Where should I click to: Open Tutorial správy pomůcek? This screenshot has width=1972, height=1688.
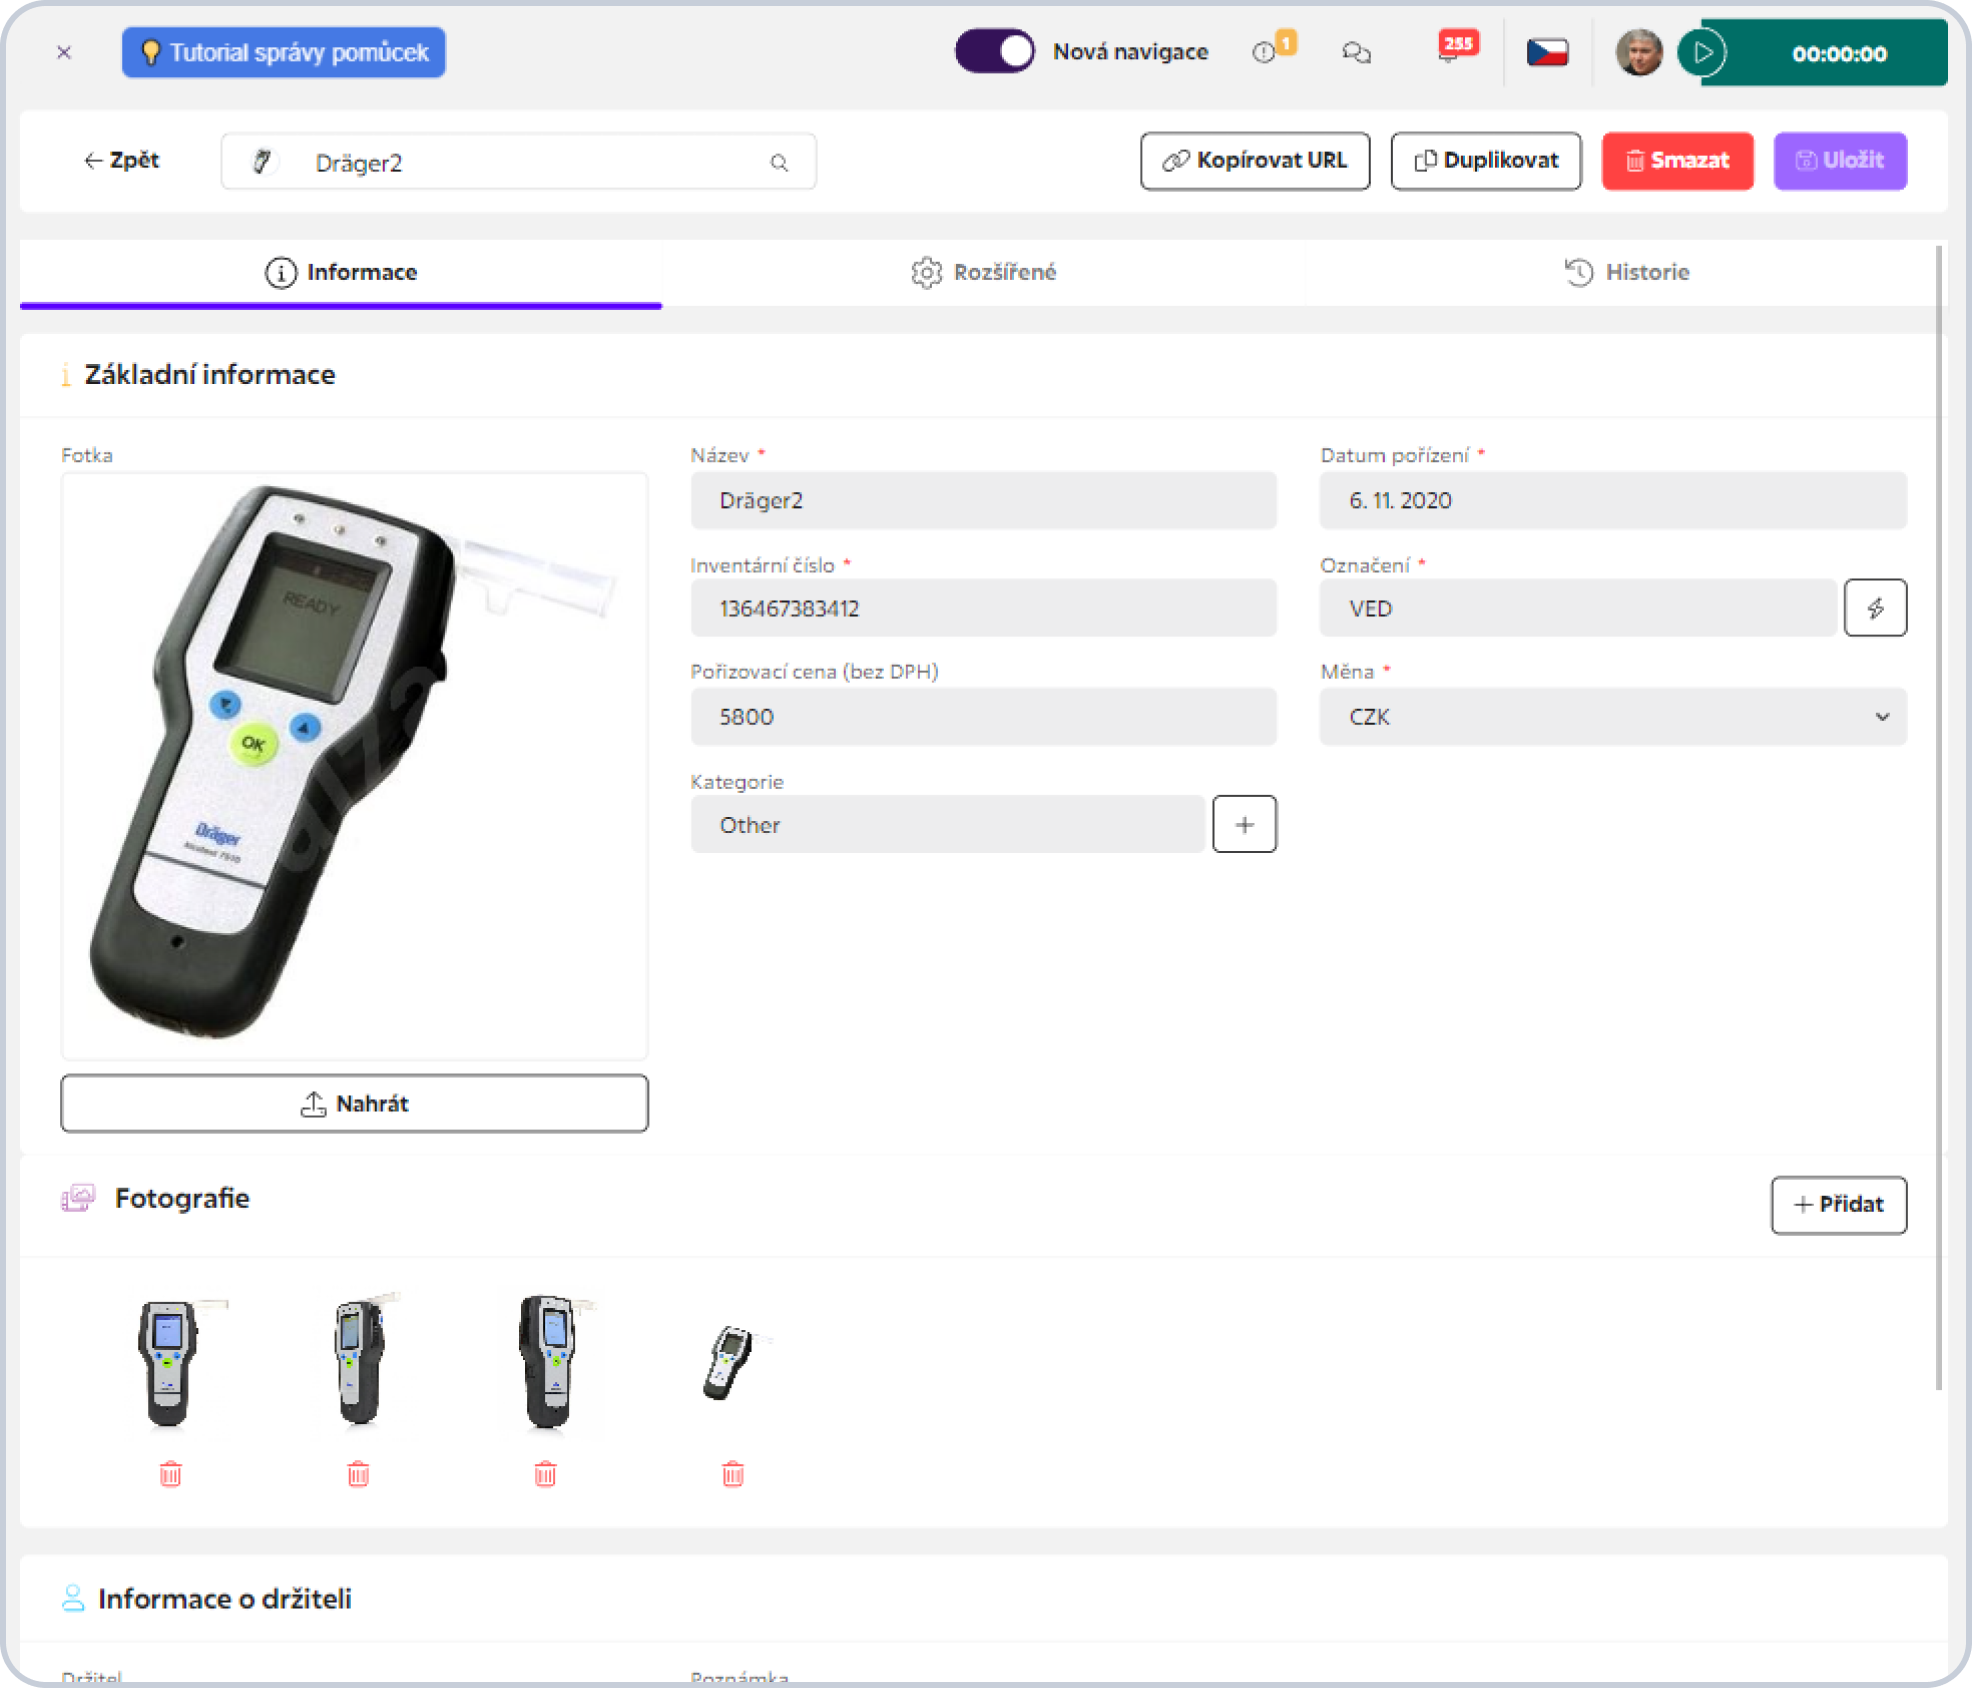[x=284, y=52]
